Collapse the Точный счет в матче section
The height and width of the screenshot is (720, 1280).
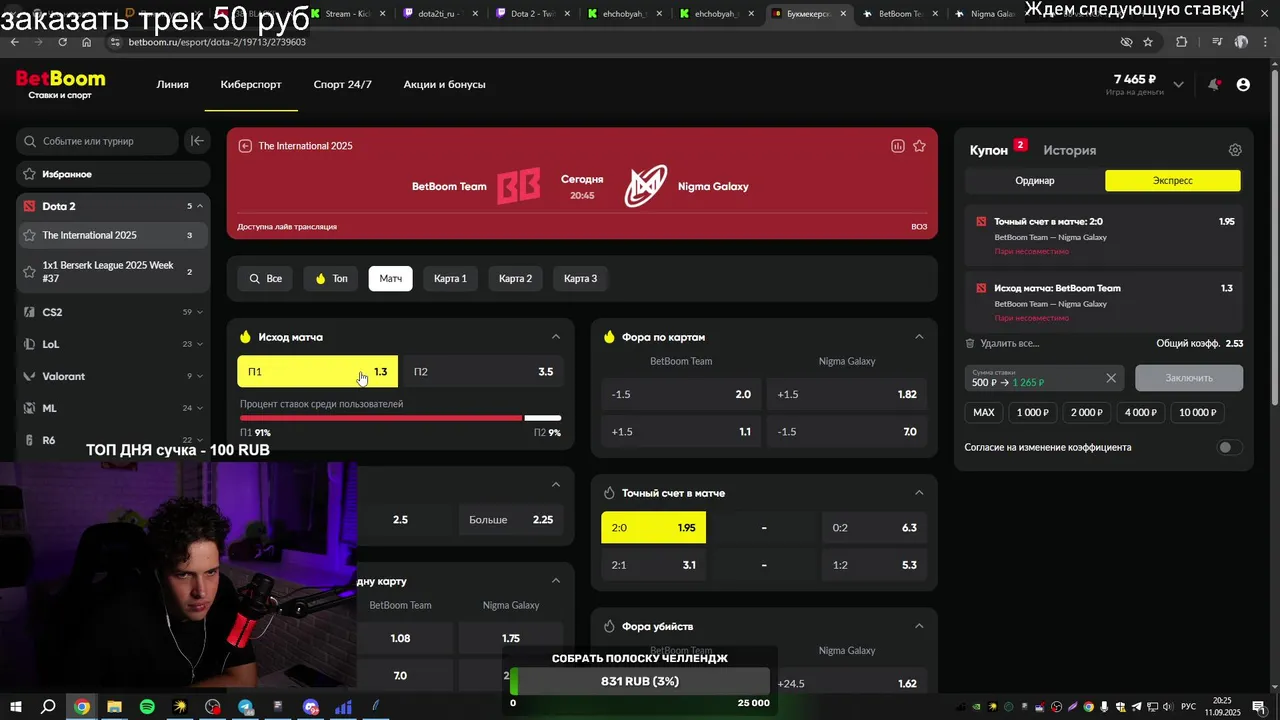tap(919, 493)
